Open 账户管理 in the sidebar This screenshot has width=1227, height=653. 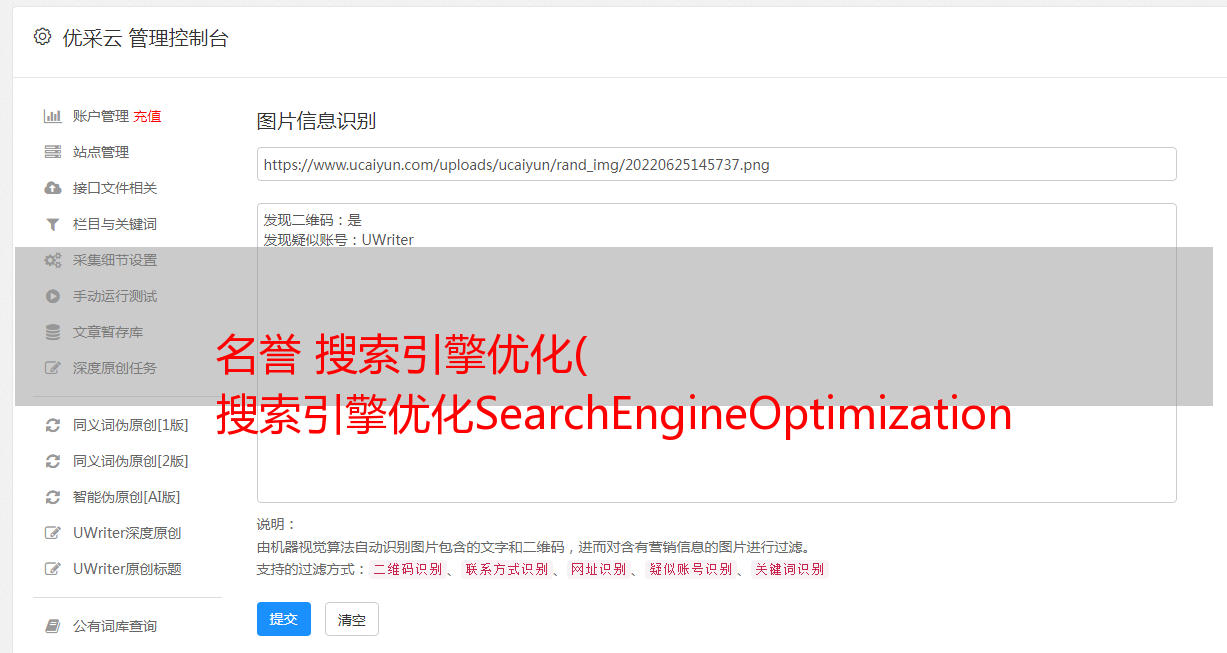(x=101, y=116)
